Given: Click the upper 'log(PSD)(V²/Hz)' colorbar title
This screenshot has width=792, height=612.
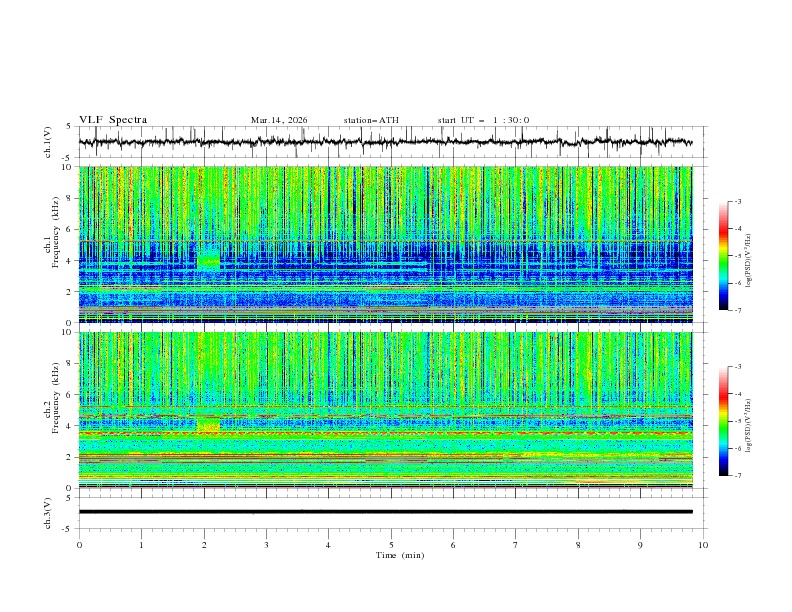Looking at the screenshot, I should coord(749,261).
